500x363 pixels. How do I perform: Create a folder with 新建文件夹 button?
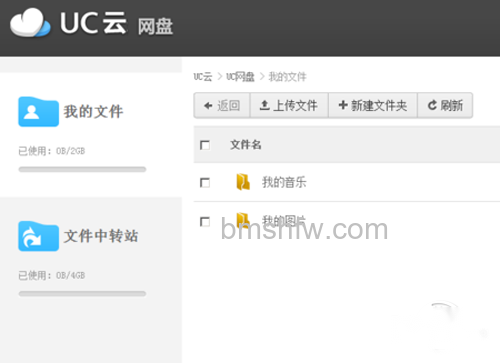pyautogui.click(x=373, y=106)
